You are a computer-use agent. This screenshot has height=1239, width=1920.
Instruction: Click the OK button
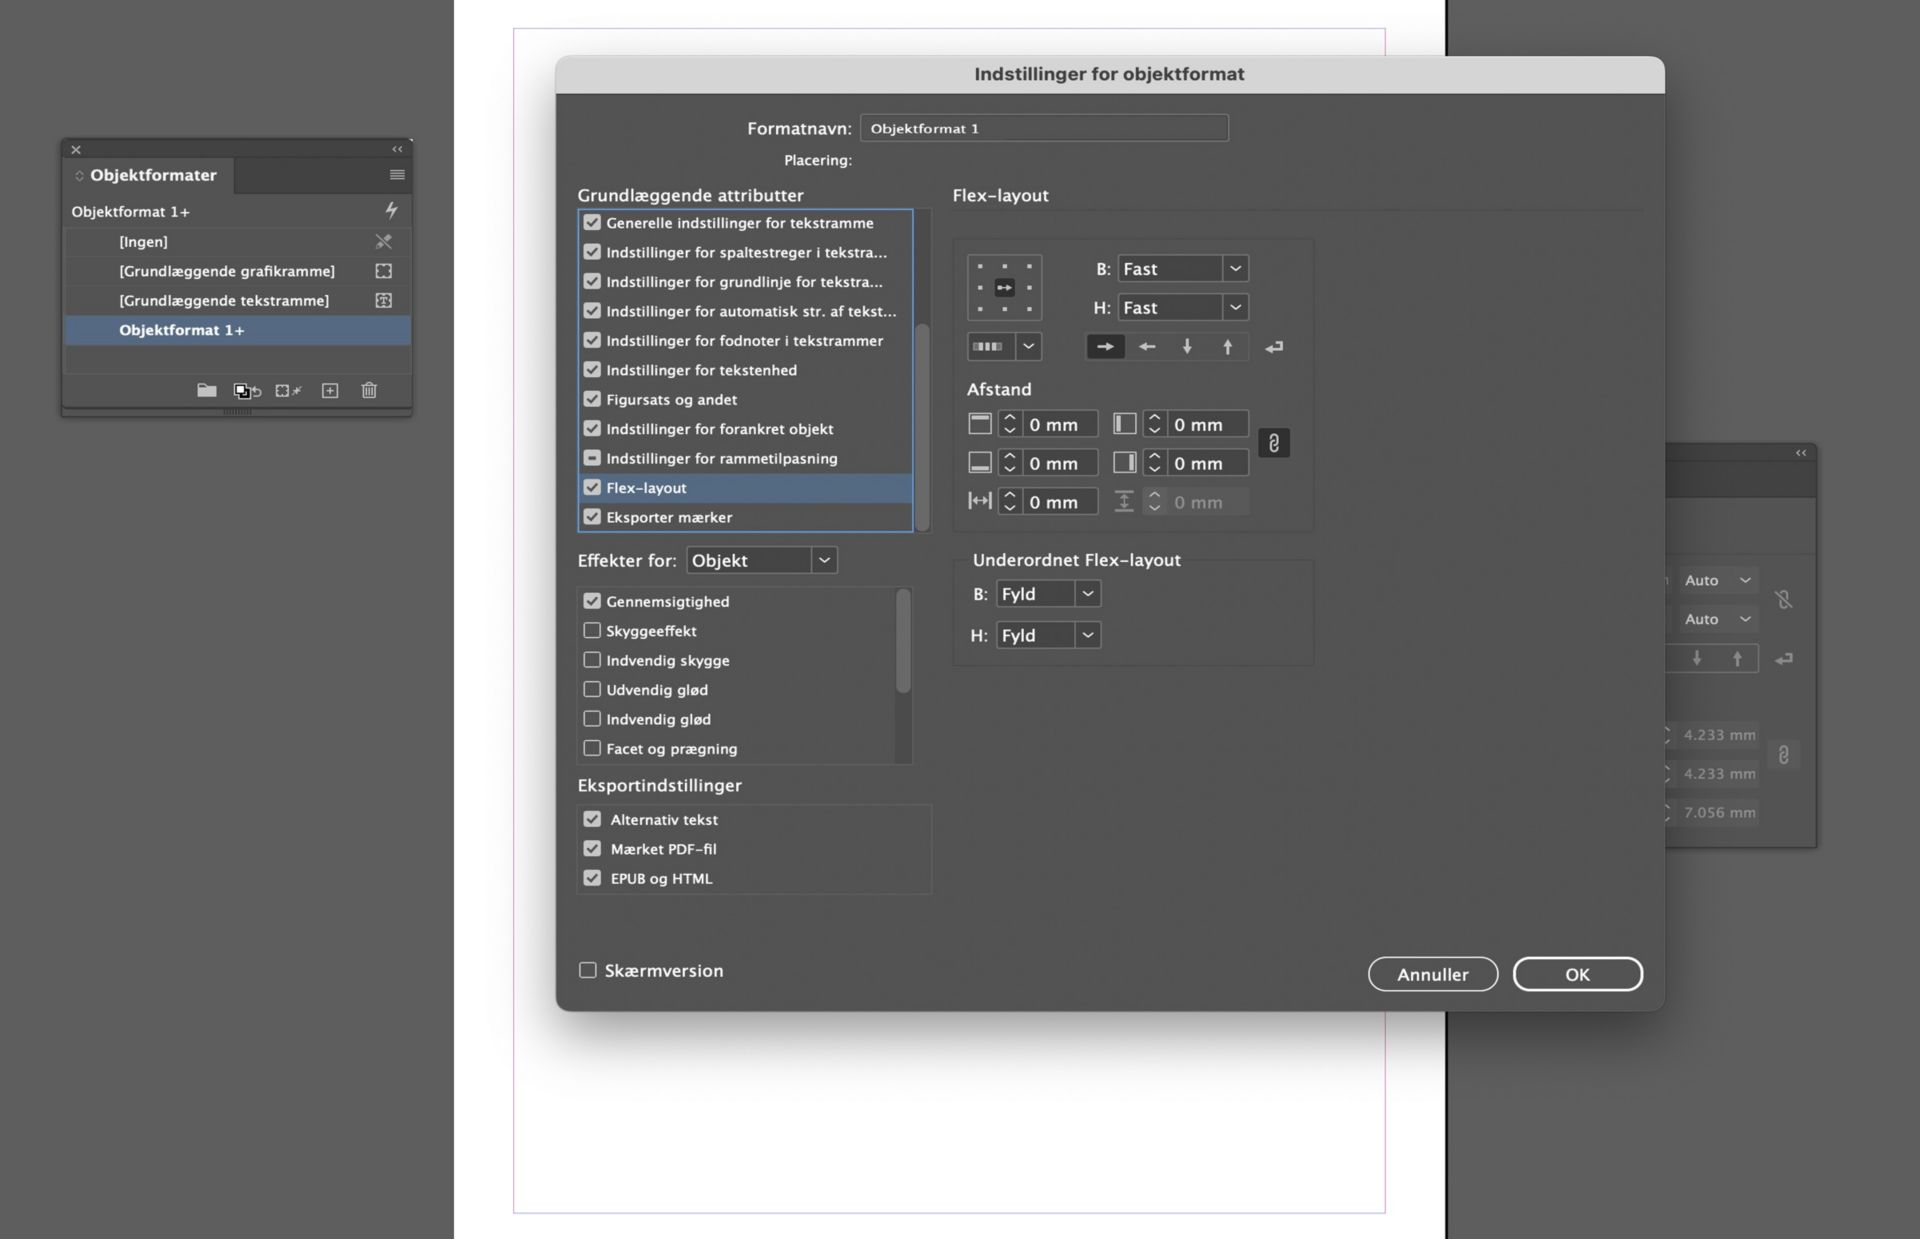click(x=1577, y=973)
